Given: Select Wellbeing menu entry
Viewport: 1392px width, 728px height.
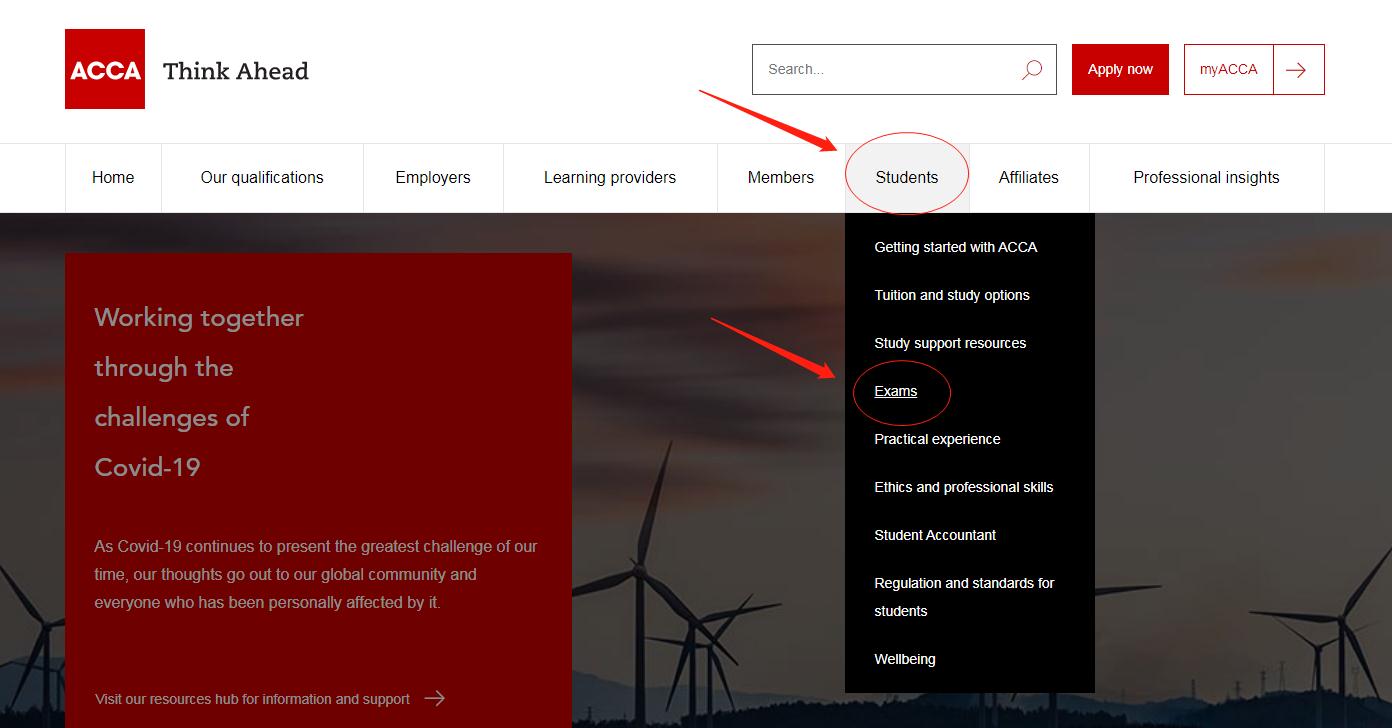Looking at the screenshot, I should [905, 659].
